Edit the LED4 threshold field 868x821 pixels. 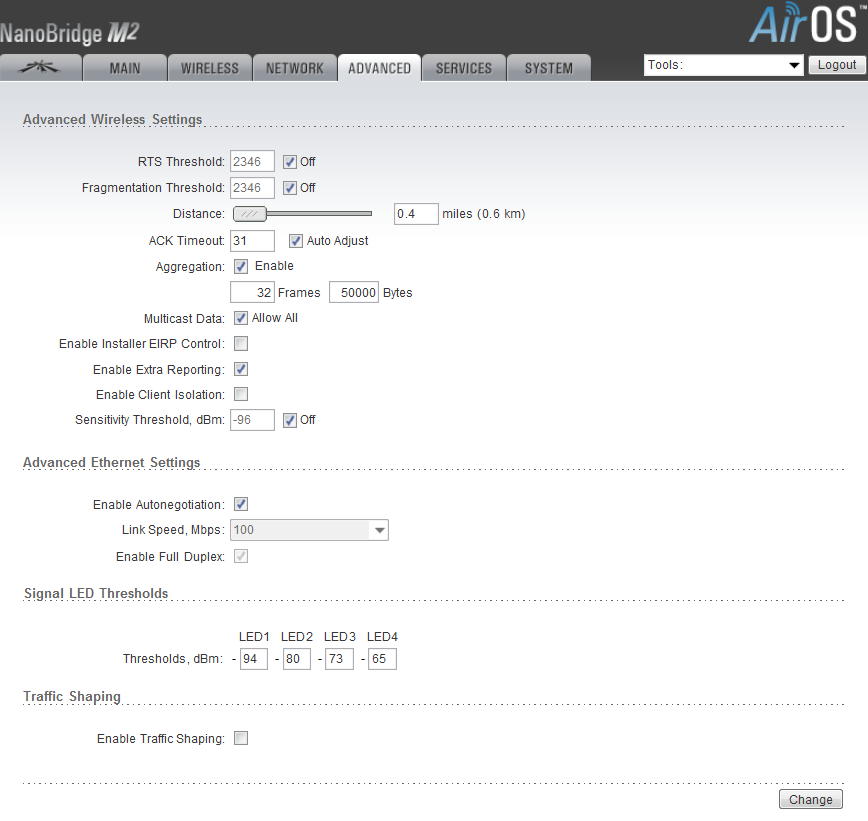(x=383, y=659)
